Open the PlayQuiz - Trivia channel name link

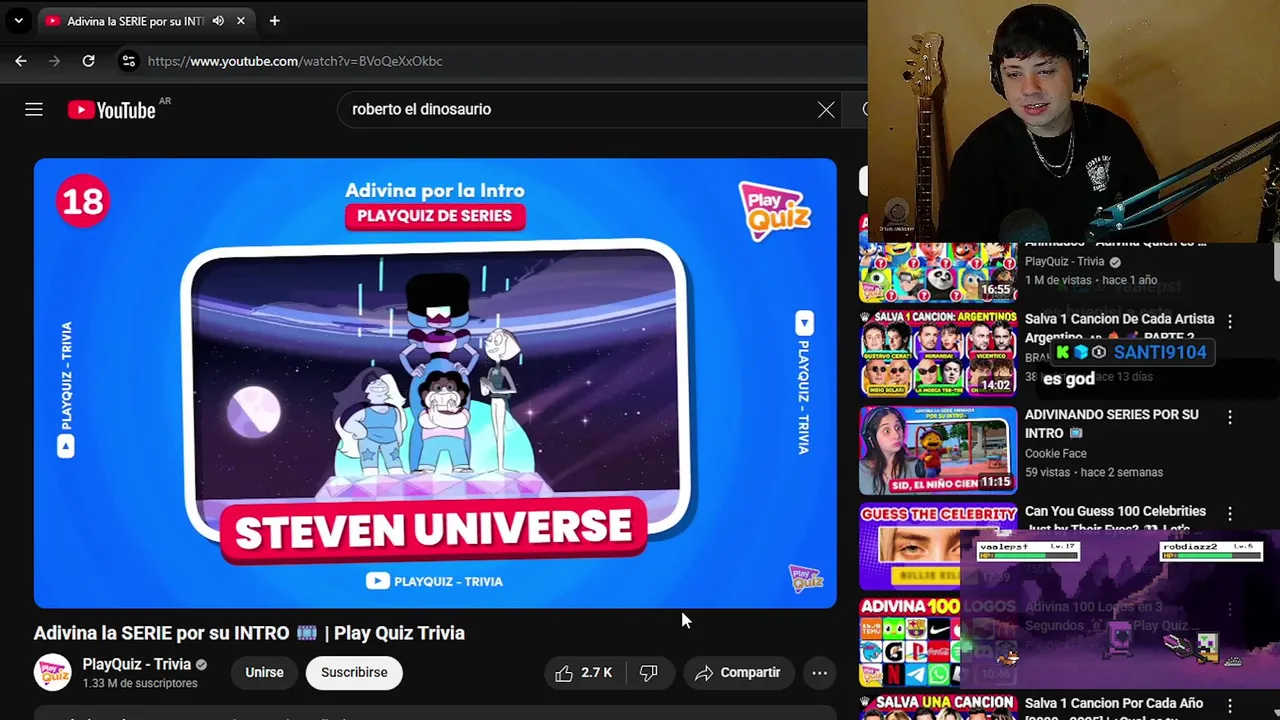(x=136, y=664)
